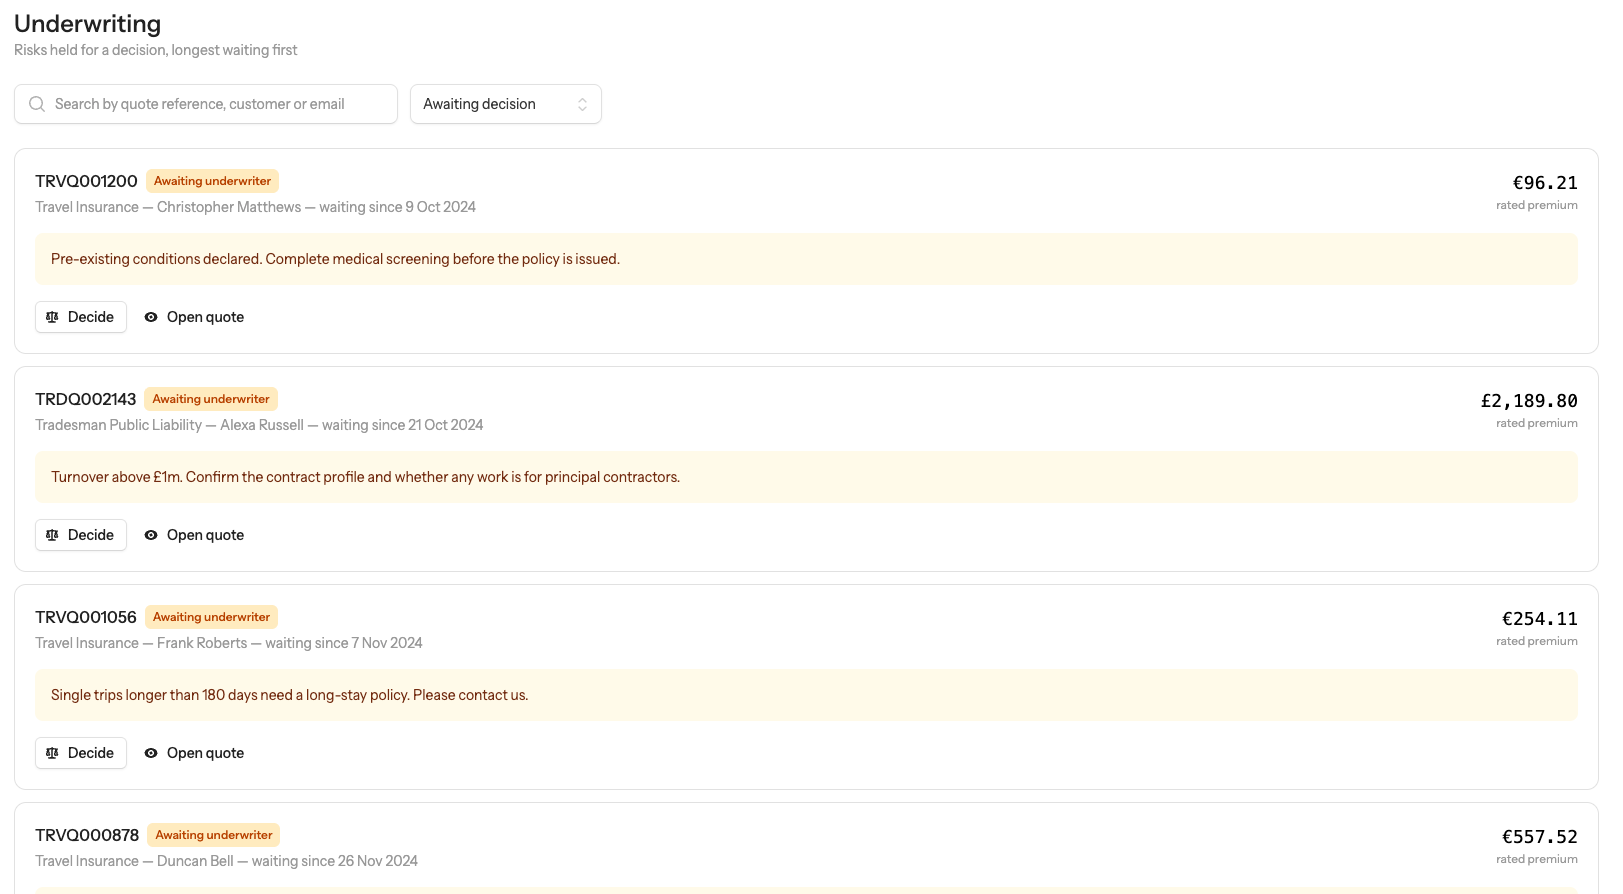Click Awaiting underwriter badge on TRVQ001056
Screen dimensions: 1623x894
pos(211,617)
